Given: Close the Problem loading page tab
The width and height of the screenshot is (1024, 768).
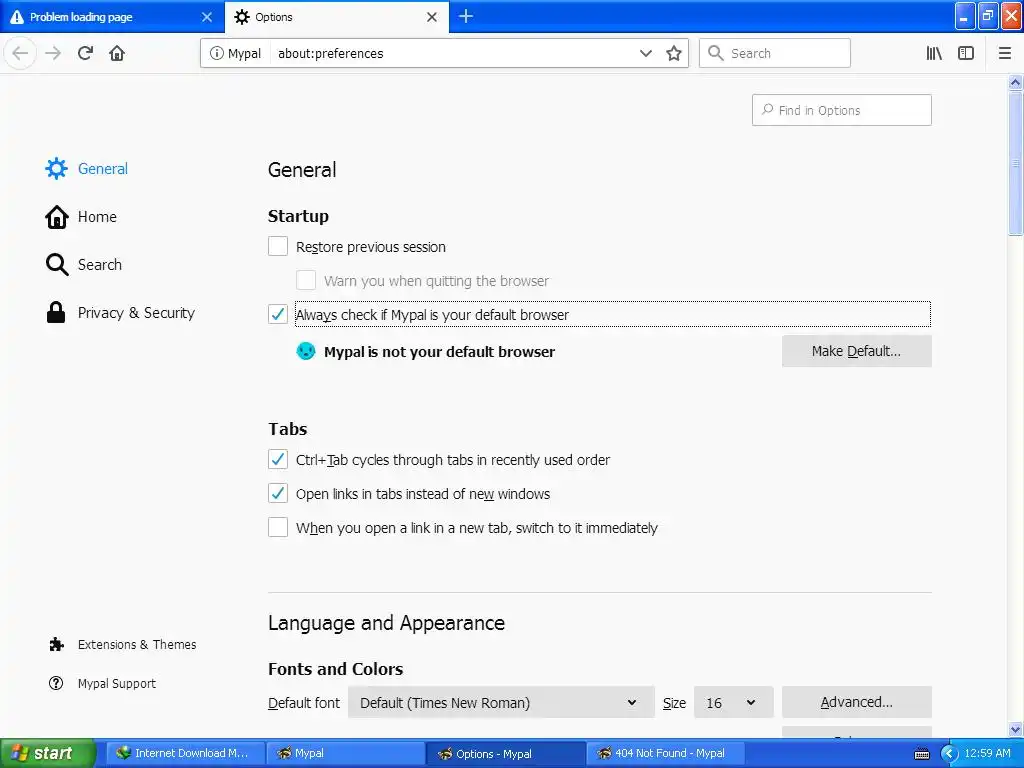Looking at the screenshot, I should pos(207,17).
